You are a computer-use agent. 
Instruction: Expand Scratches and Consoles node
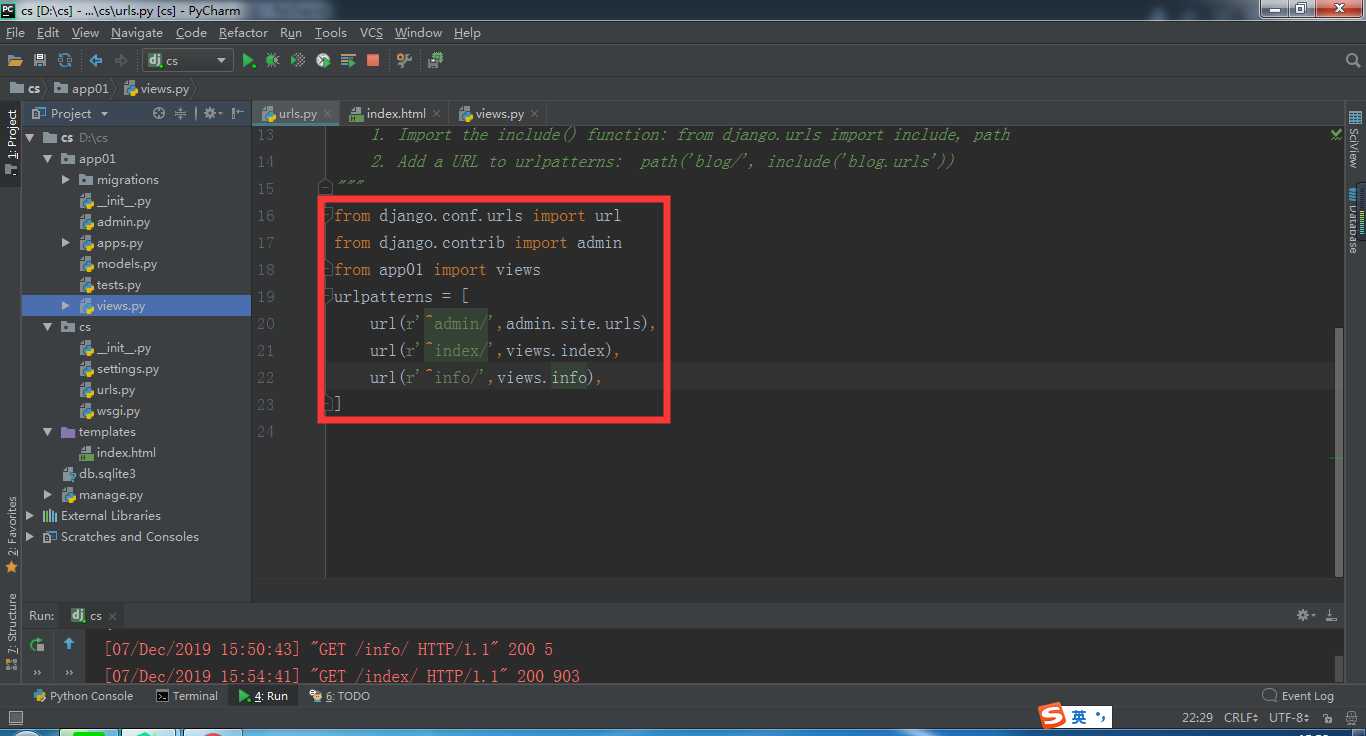coord(29,537)
